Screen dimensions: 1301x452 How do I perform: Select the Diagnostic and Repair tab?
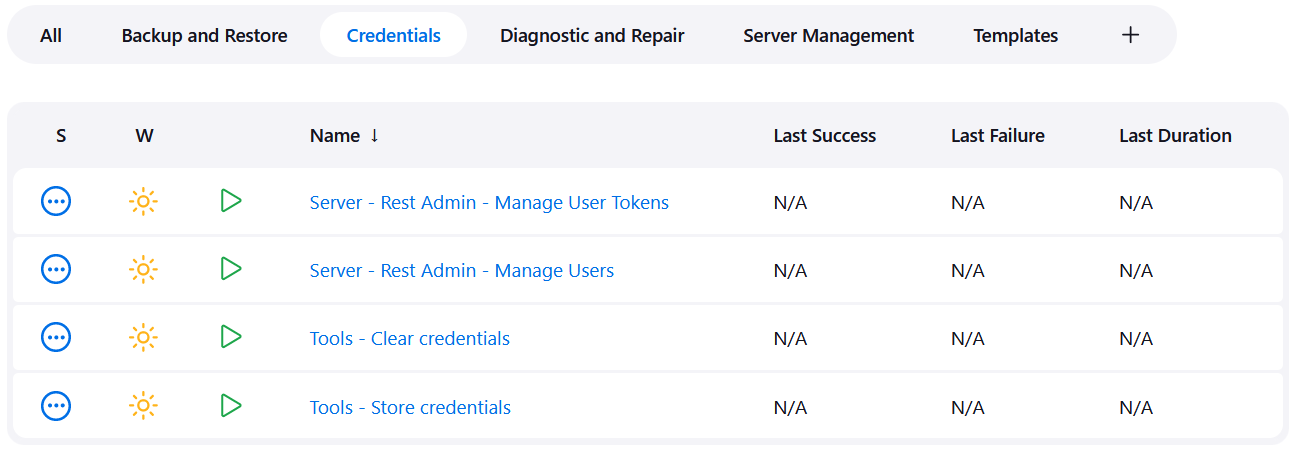click(x=592, y=36)
